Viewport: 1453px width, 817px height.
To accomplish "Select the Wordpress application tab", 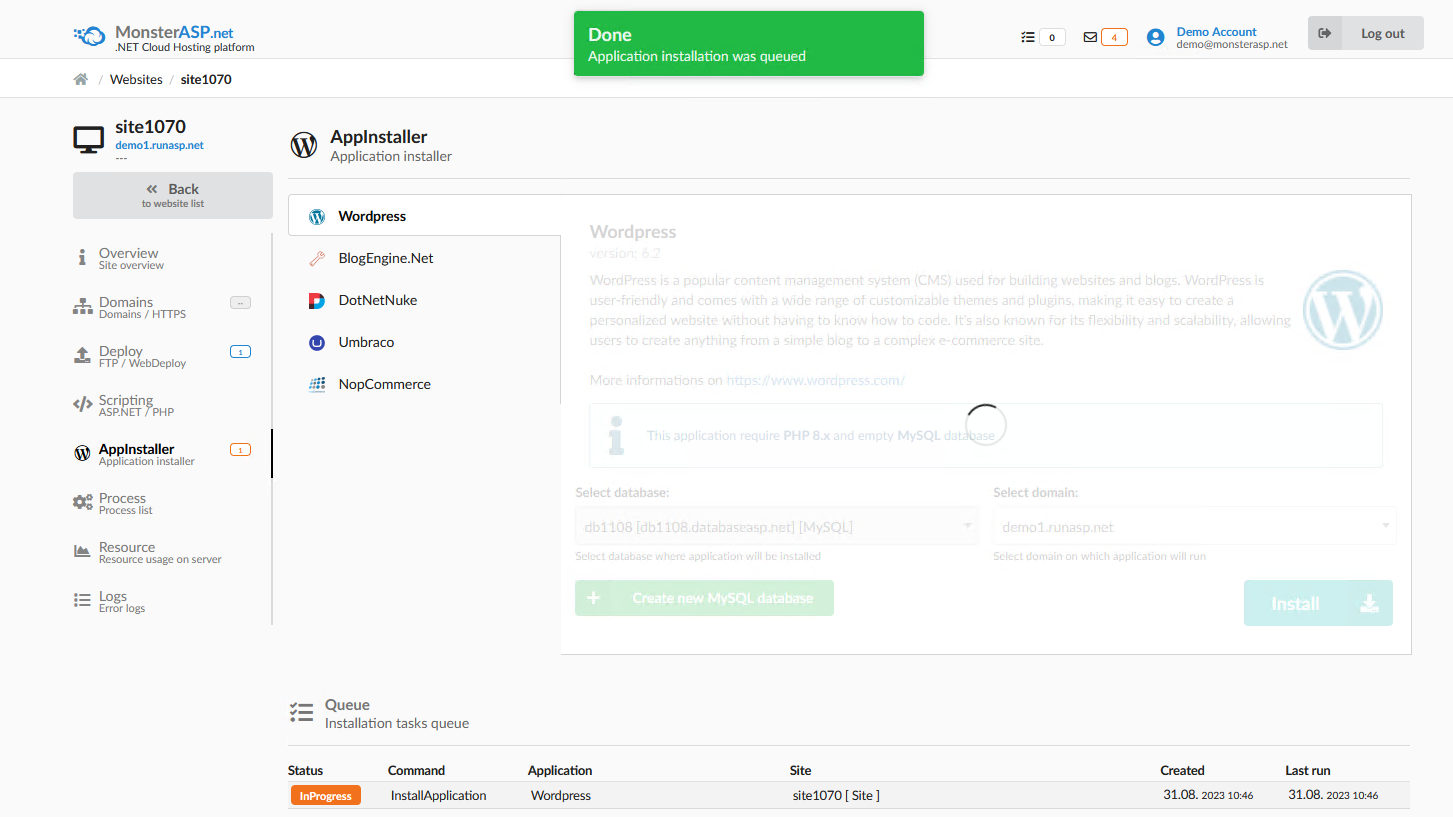I will pos(424,216).
